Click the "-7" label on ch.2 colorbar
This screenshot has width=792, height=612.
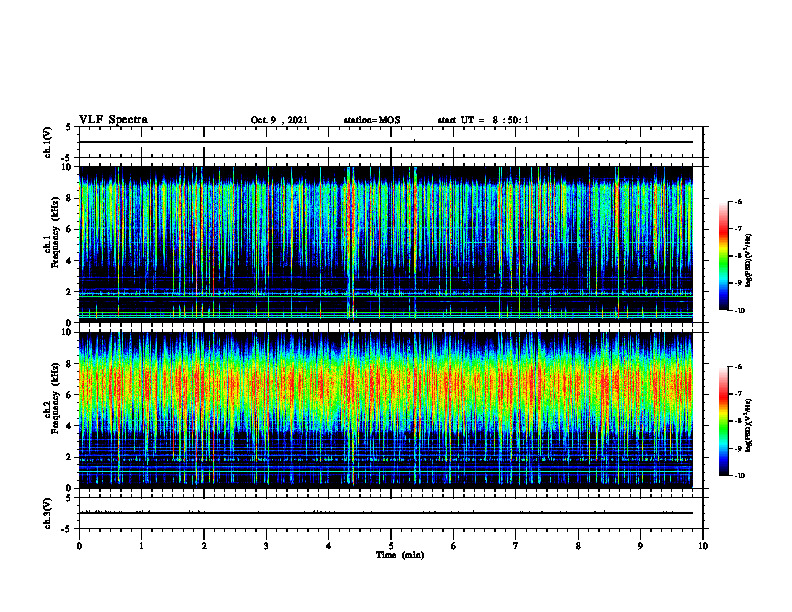click(x=738, y=394)
